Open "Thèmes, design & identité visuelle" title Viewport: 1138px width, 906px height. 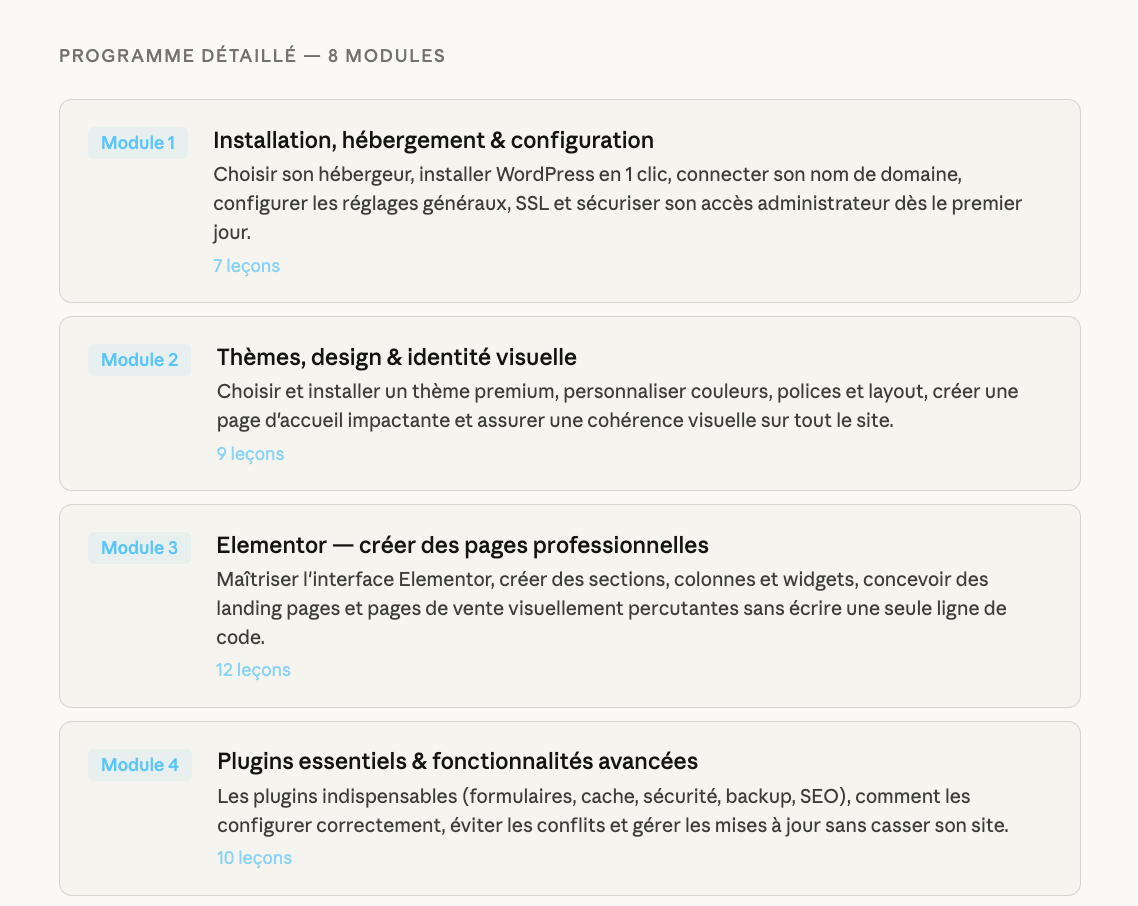click(x=396, y=357)
